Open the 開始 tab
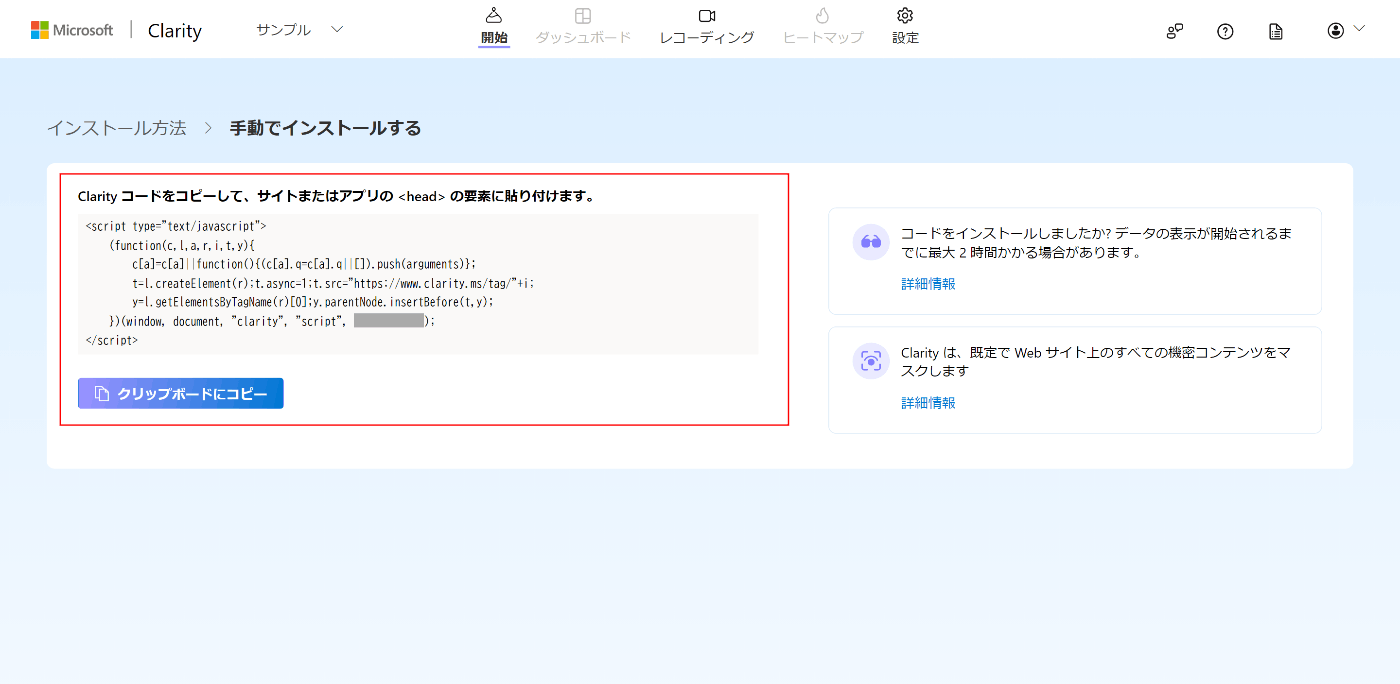1400x684 pixels. click(494, 28)
